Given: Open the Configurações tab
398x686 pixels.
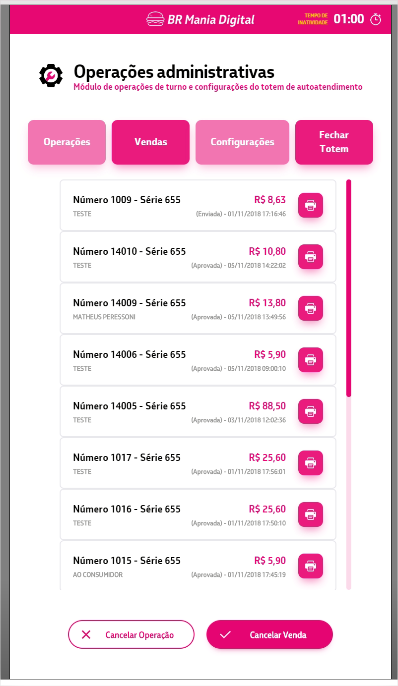Looking at the screenshot, I should point(242,142).
